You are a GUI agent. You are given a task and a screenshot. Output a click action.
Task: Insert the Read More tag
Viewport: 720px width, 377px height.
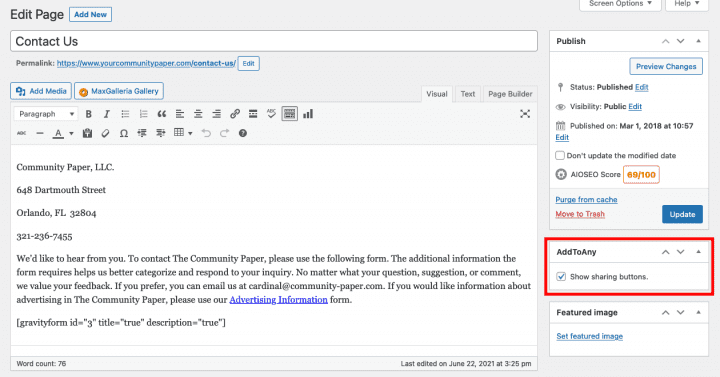pos(253,114)
